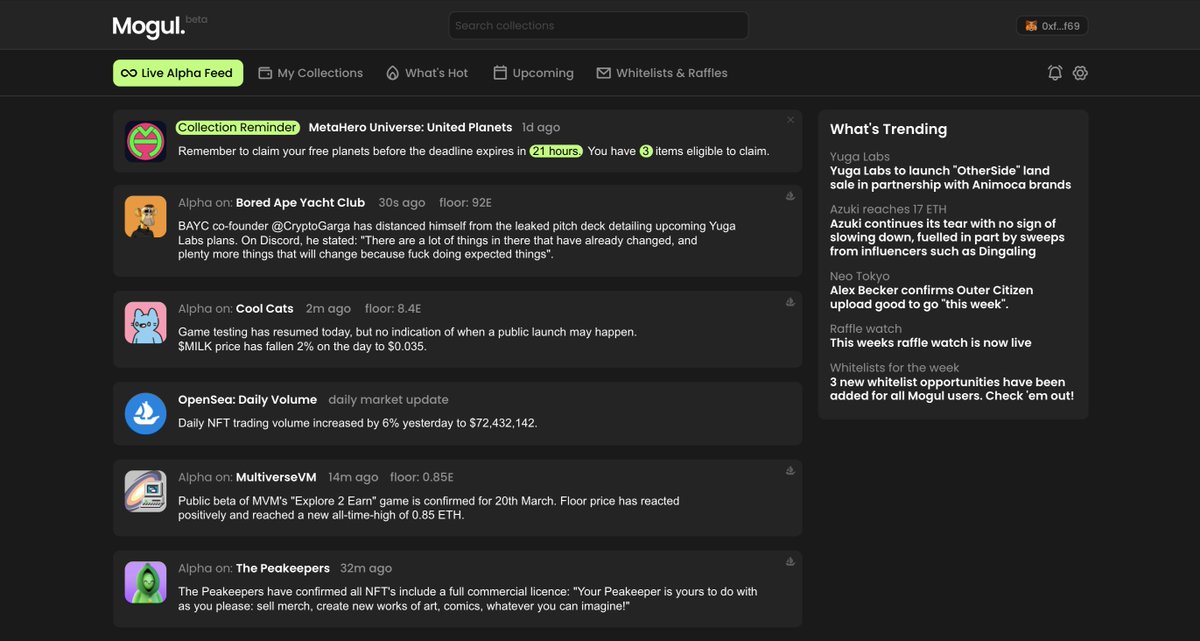1200x641 pixels.
Task: Click the BAYC co-founder @CryptoGarga post text
Action: [x=457, y=240]
